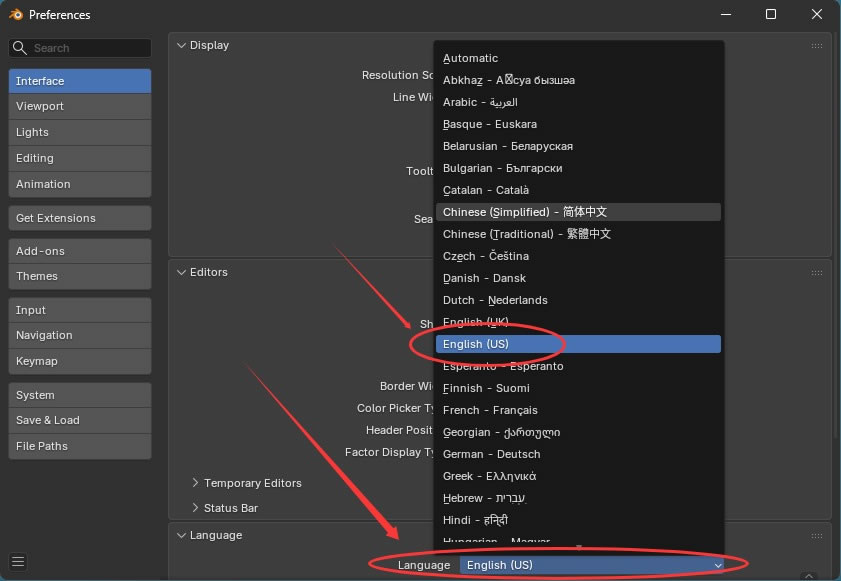Click the Language panel grip handle
Viewport: 841px width, 581px height.
(817, 535)
